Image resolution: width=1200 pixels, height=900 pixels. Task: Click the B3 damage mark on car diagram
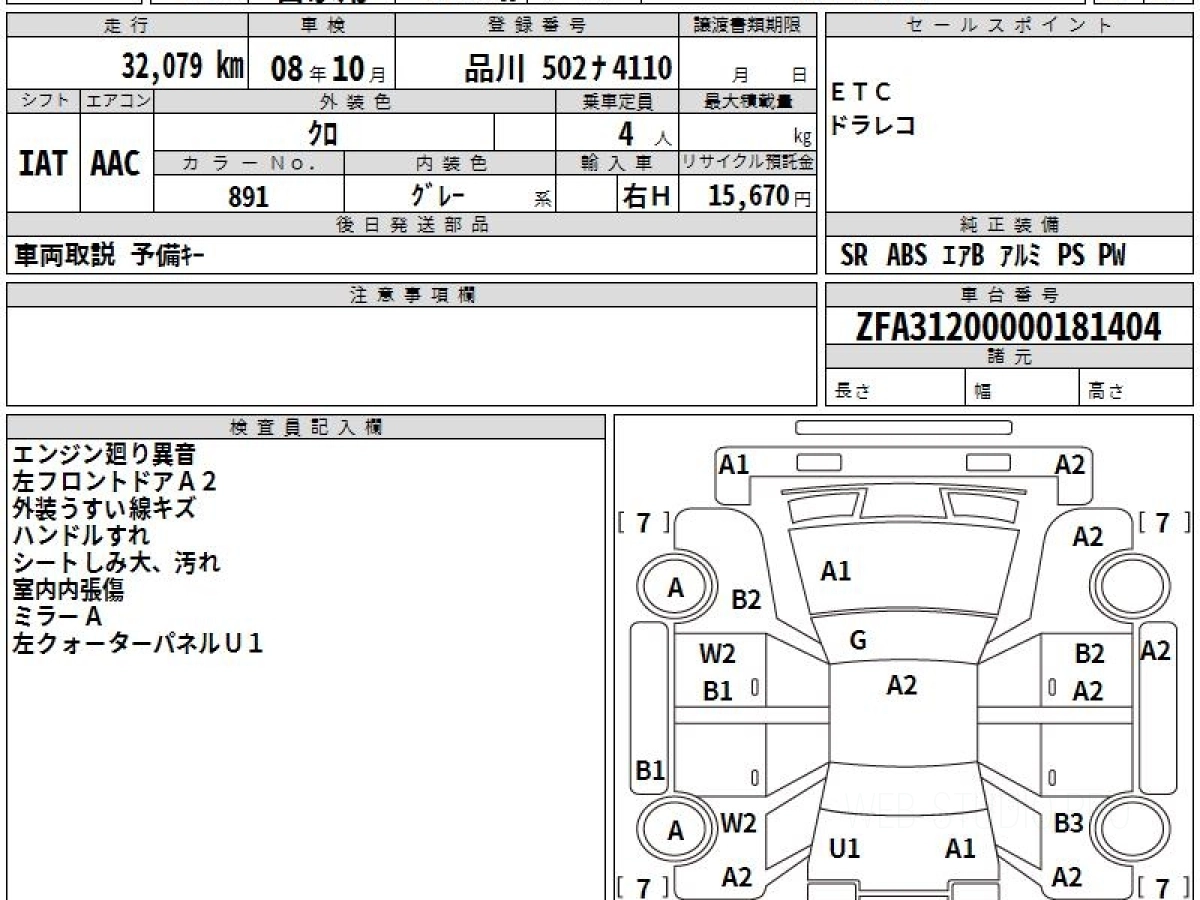(1068, 825)
